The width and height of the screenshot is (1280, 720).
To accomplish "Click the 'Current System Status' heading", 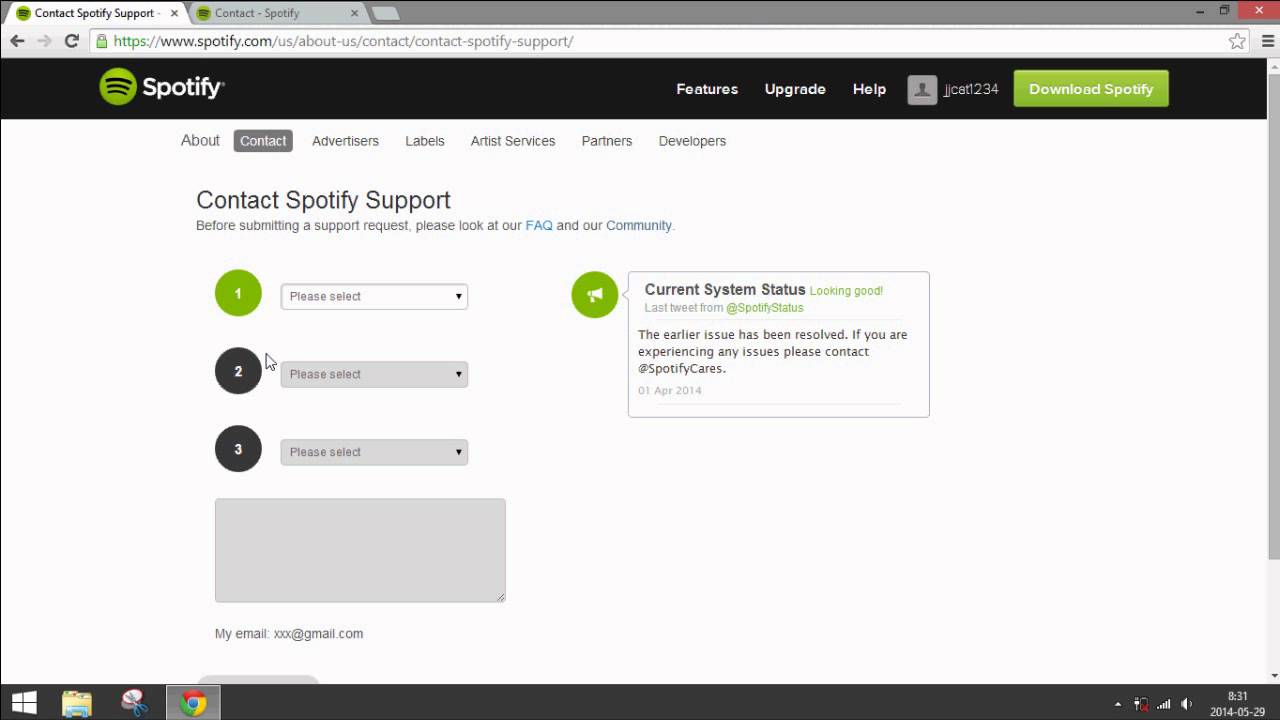I will 725,289.
